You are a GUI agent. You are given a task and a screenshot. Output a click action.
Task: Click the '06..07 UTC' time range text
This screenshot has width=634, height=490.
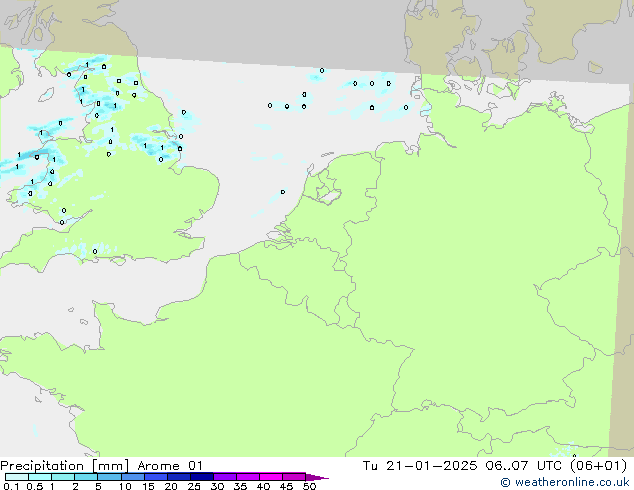coord(524,466)
